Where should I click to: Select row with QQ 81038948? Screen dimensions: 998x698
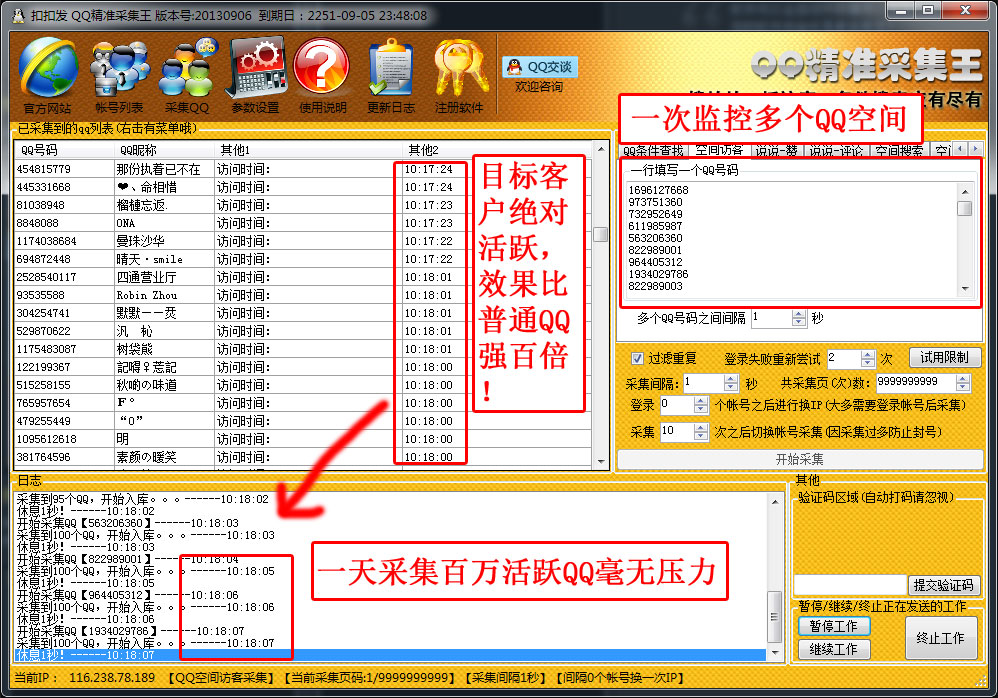(303, 205)
